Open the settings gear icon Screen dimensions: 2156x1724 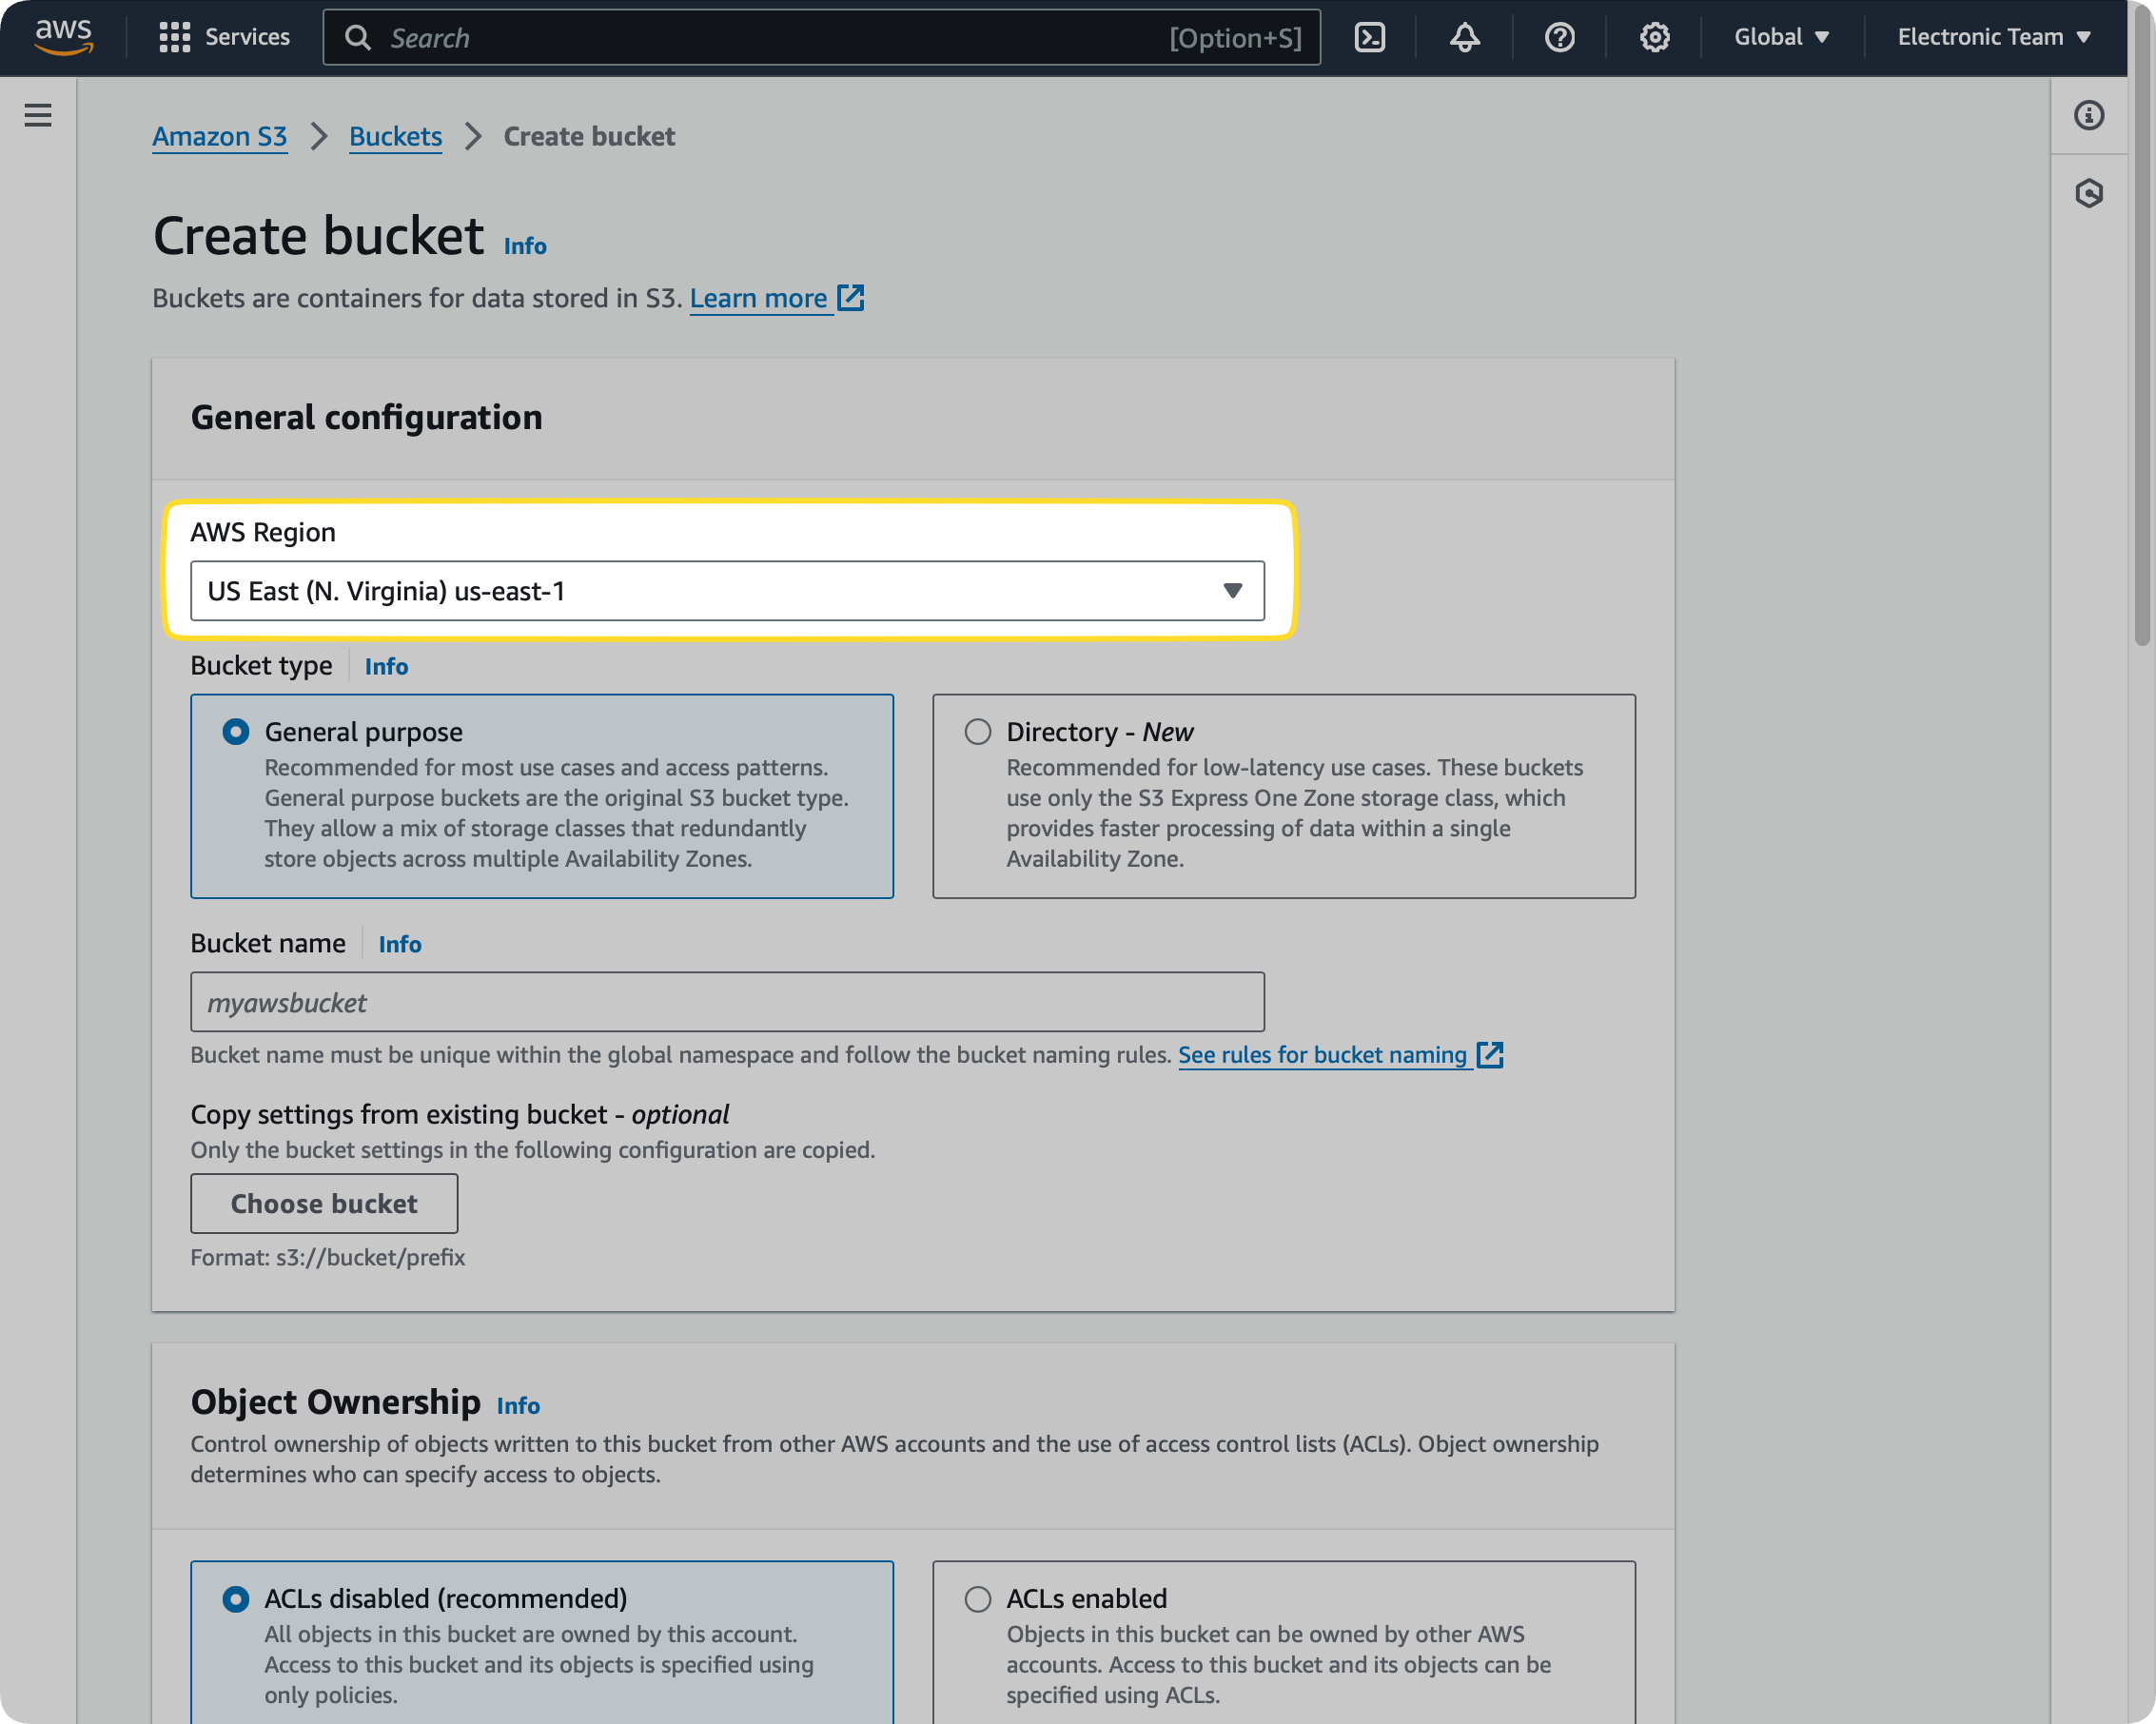pos(1654,37)
